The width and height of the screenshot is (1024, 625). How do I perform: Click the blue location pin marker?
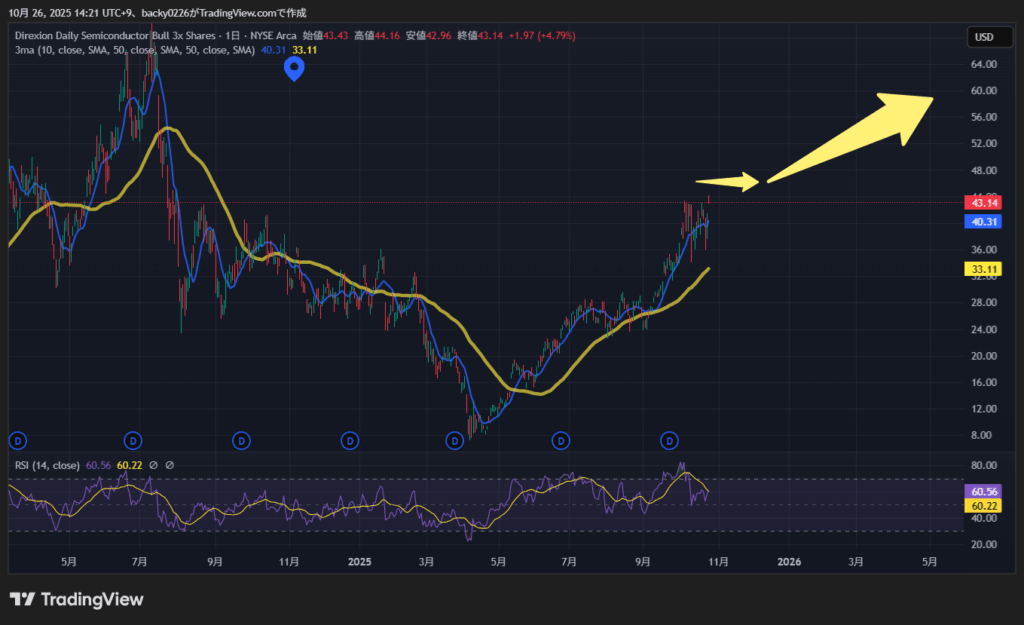coord(294,68)
